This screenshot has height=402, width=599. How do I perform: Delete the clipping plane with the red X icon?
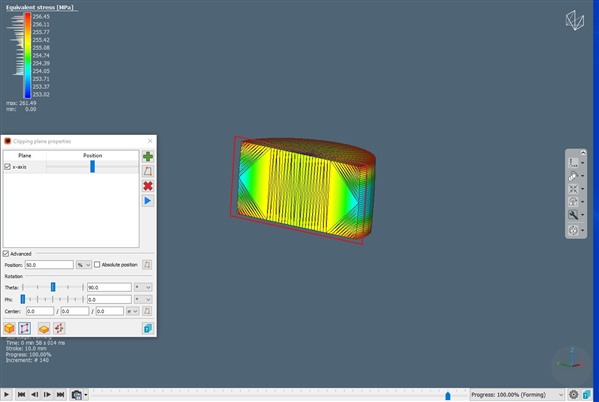[x=148, y=186]
